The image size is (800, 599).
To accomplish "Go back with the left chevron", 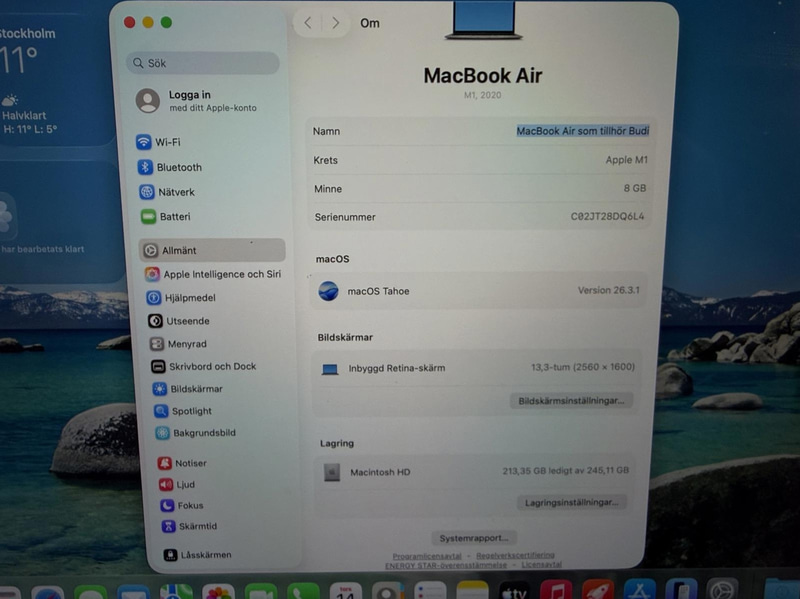I will pyautogui.click(x=308, y=22).
